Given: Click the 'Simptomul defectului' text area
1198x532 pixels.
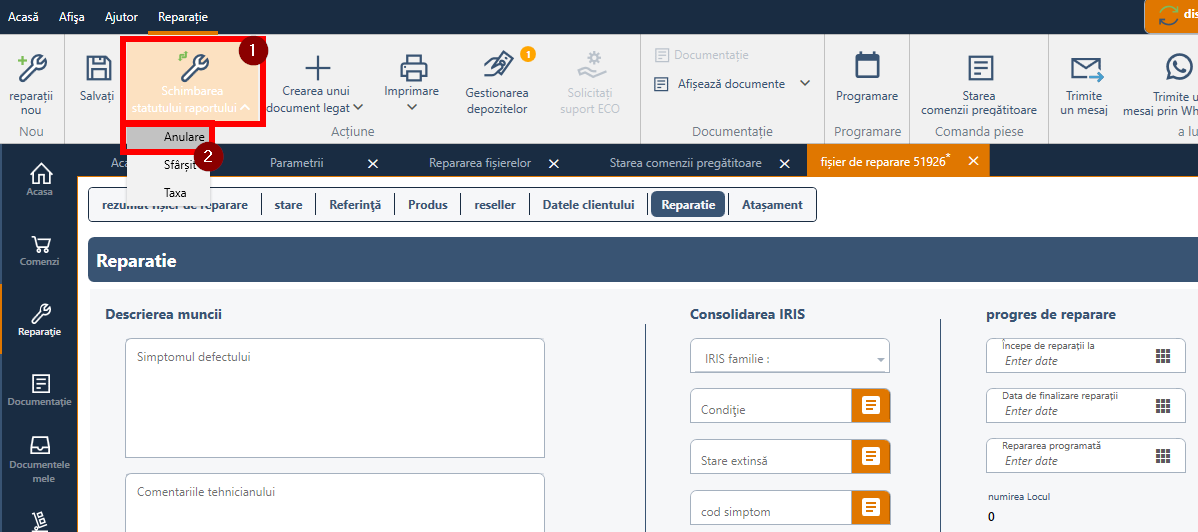Looking at the screenshot, I should (335, 398).
